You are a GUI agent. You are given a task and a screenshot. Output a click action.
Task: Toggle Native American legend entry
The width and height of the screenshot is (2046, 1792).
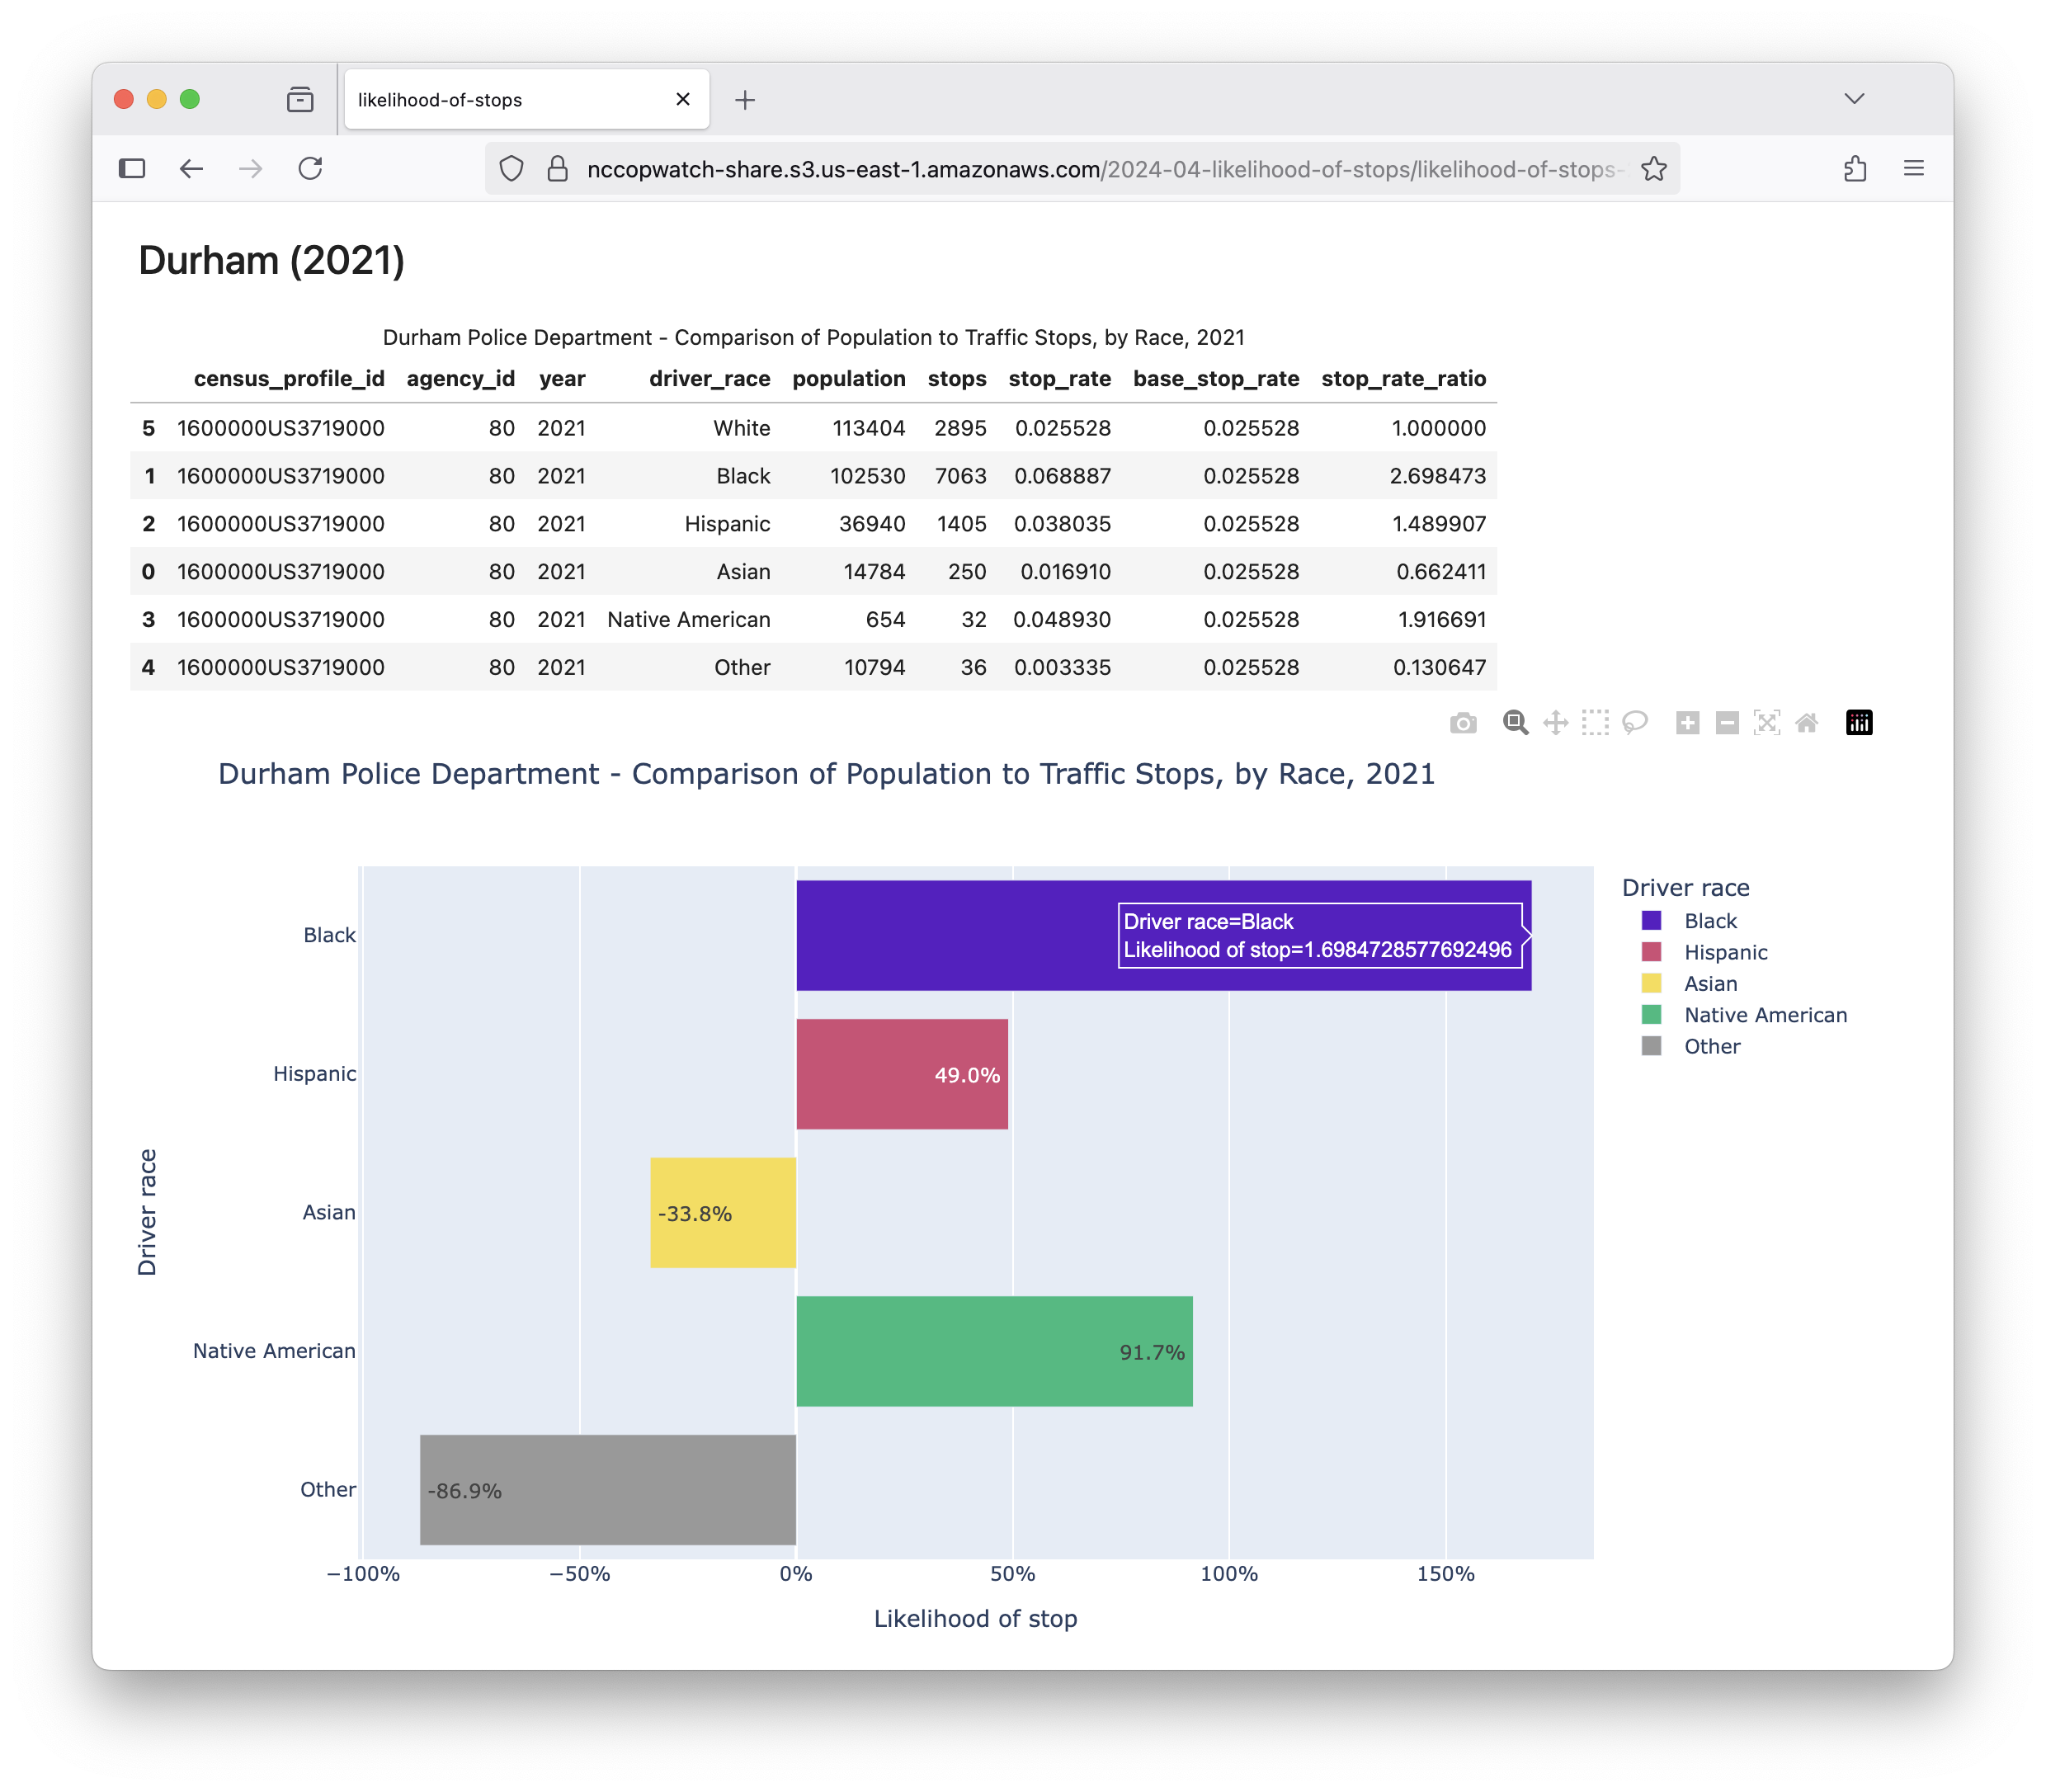(1765, 1015)
